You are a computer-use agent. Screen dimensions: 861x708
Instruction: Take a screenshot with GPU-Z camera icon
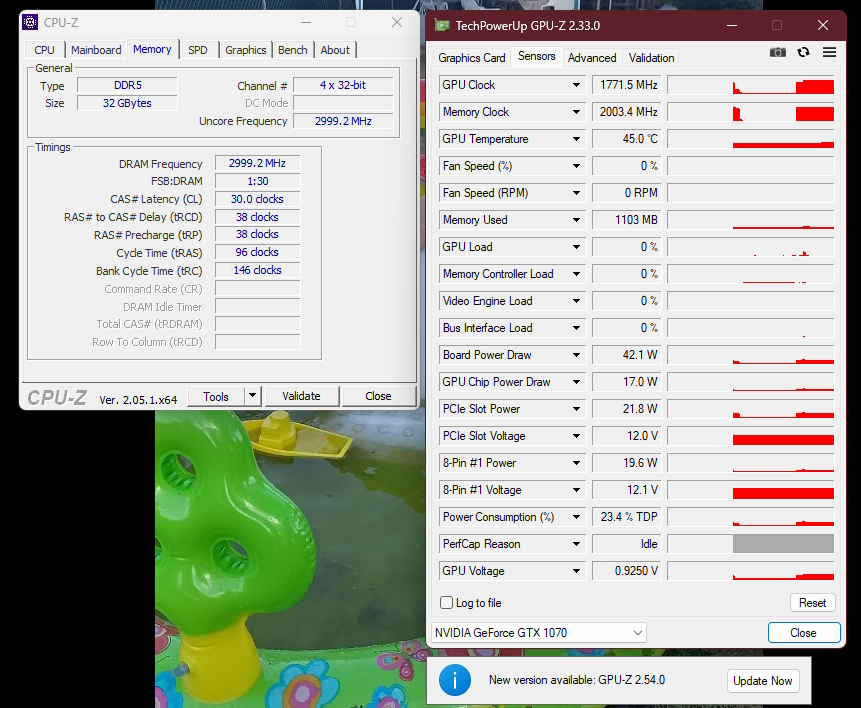tap(778, 52)
